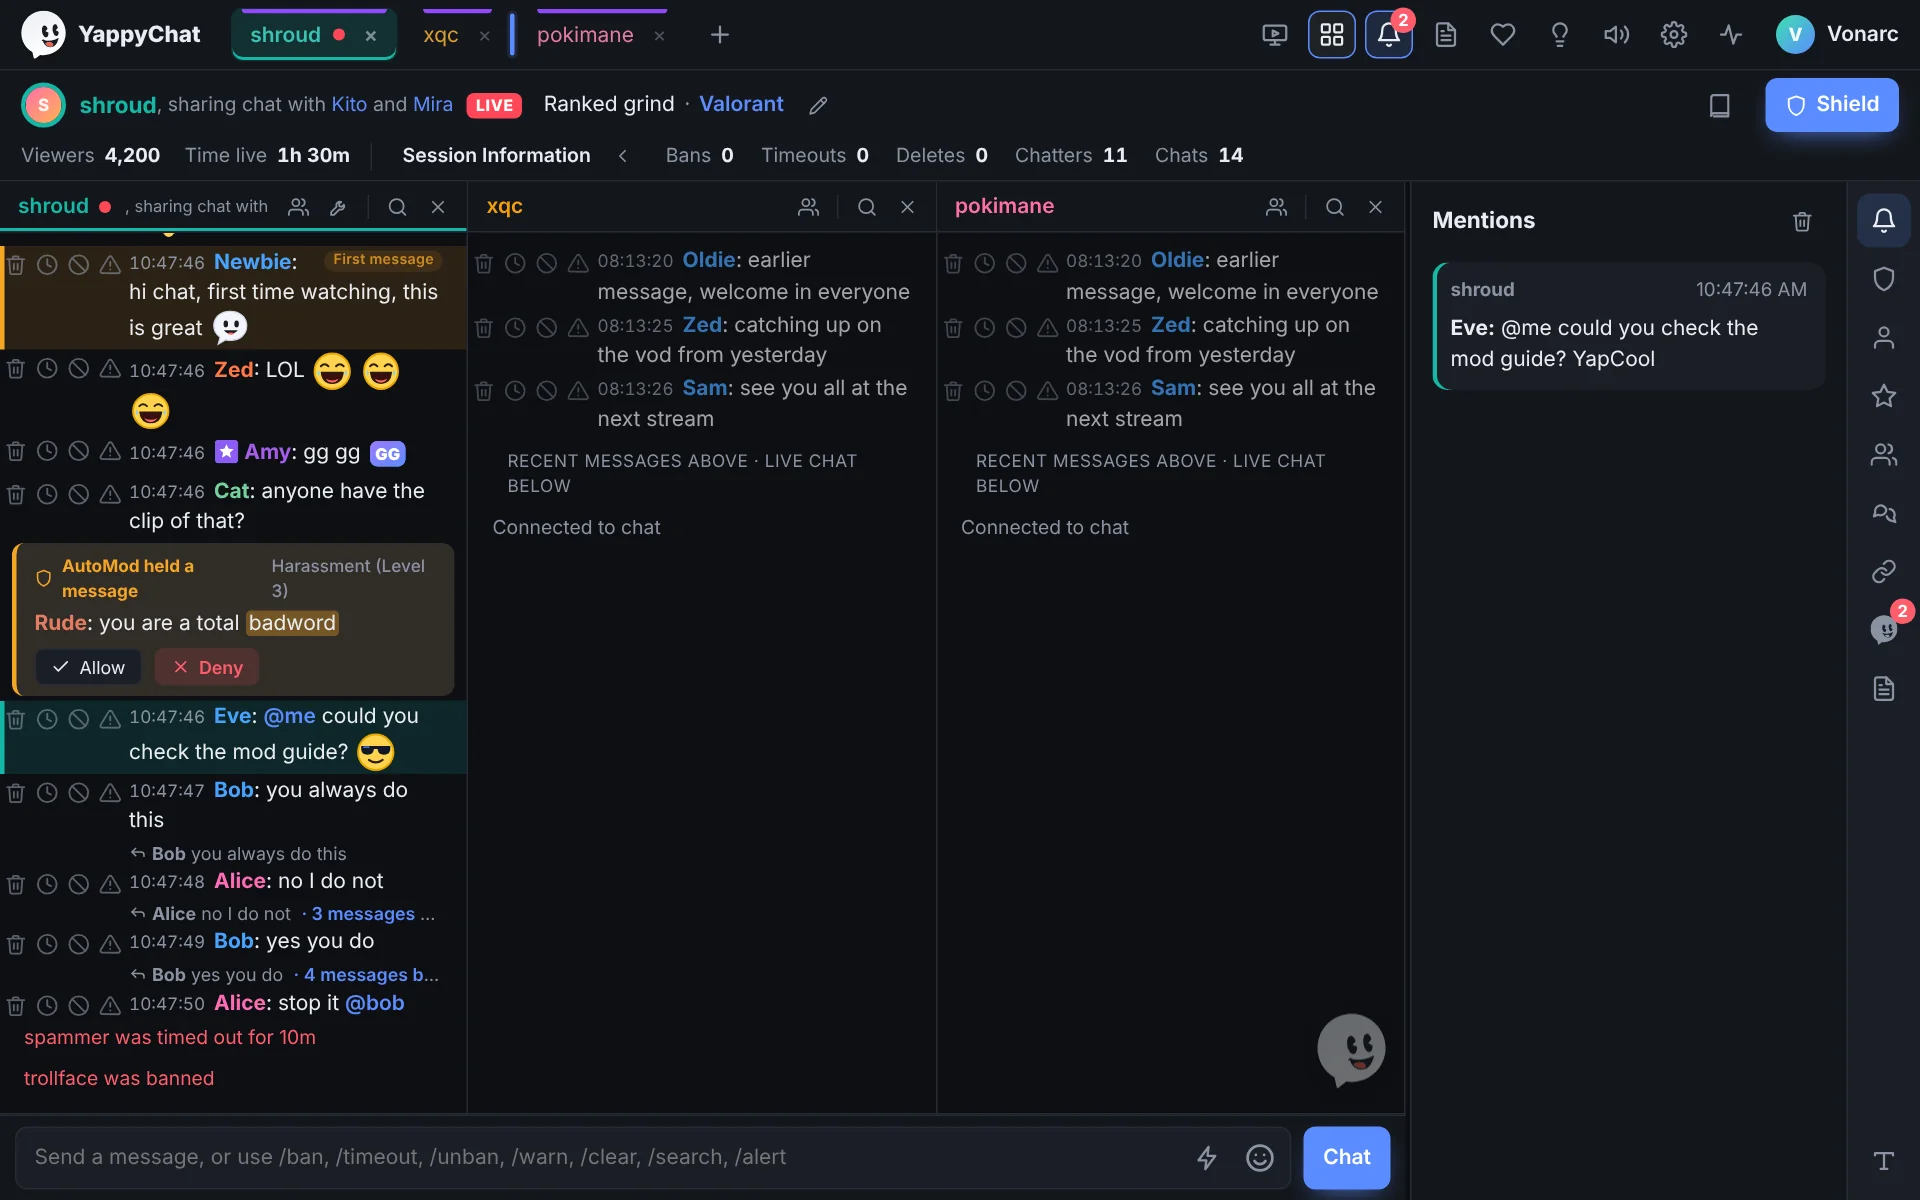Screen dimensions: 1920x1200
Task: Click the heart favorites icon
Action: 1502,35
